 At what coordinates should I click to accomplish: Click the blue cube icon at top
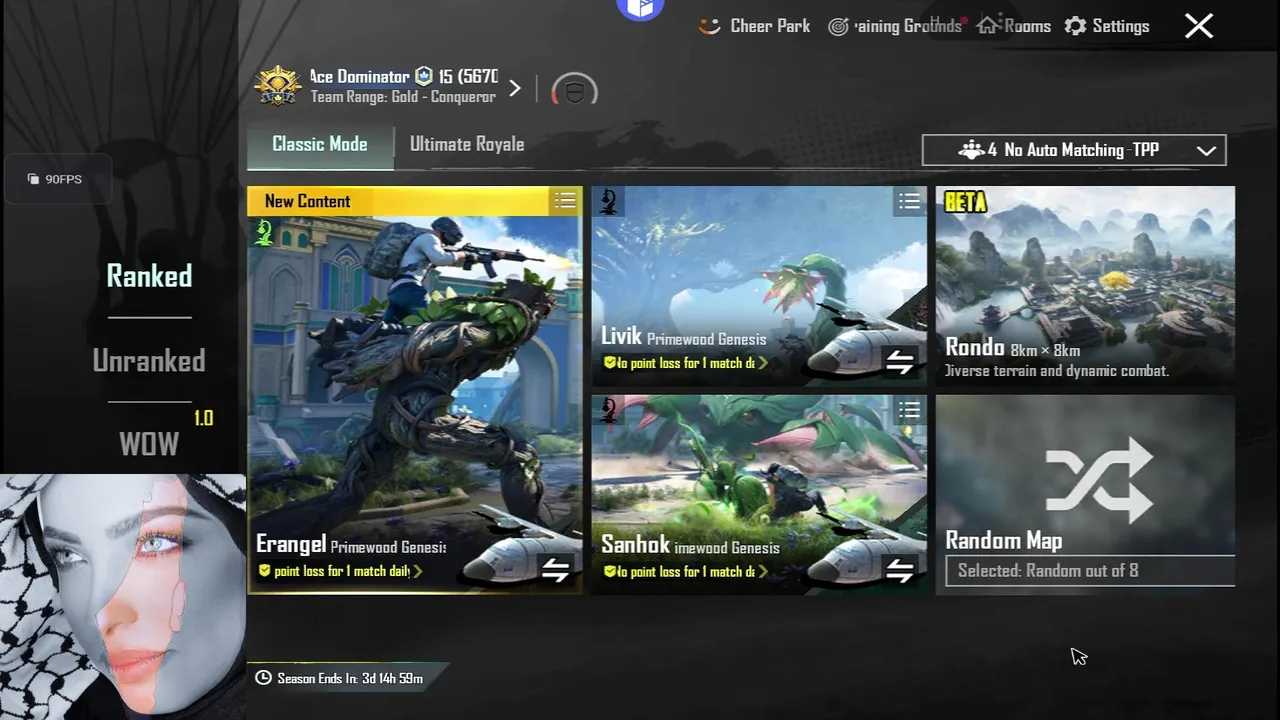click(641, 9)
